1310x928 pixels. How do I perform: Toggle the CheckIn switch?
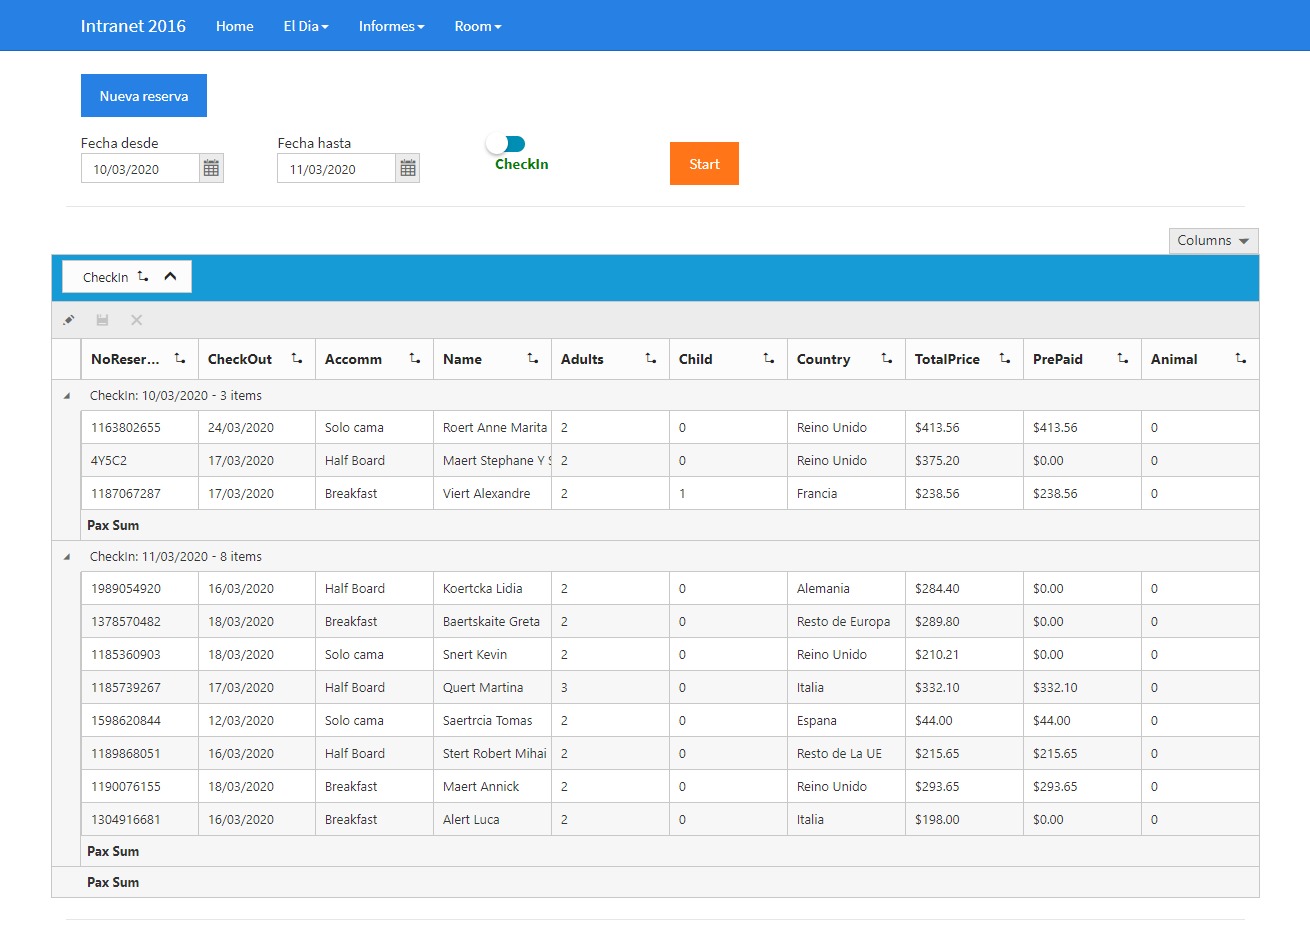(506, 145)
